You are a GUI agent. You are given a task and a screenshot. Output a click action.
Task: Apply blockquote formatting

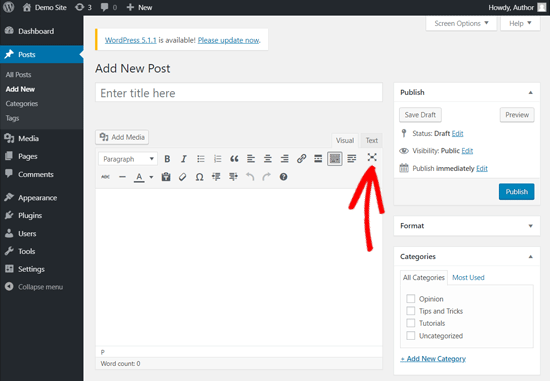(x=234, y=159)
